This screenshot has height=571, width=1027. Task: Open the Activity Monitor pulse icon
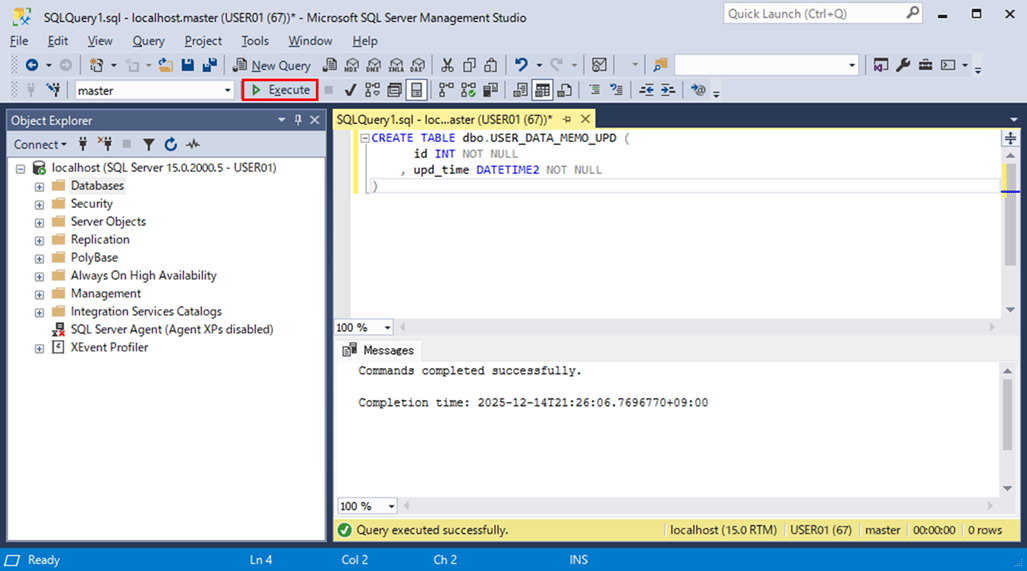[192, 144]
